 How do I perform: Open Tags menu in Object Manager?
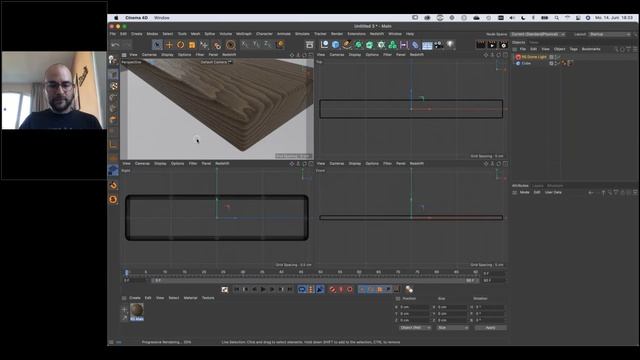click(x=573, y=49)
